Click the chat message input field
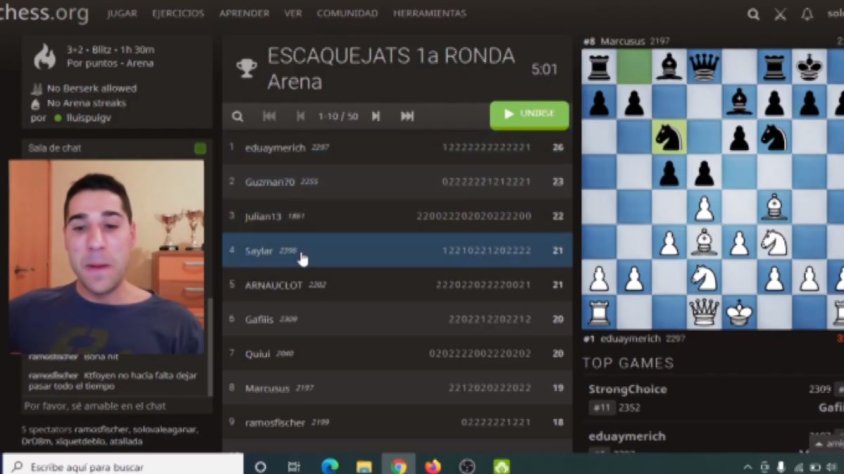 [116, 406]
